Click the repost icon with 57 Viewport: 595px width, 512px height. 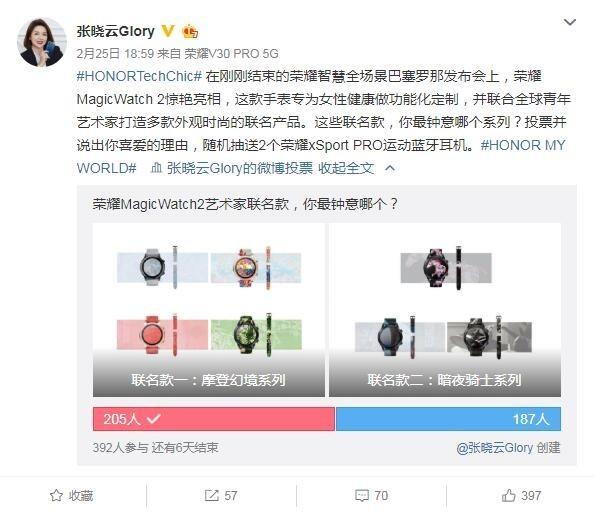point(211,495)
